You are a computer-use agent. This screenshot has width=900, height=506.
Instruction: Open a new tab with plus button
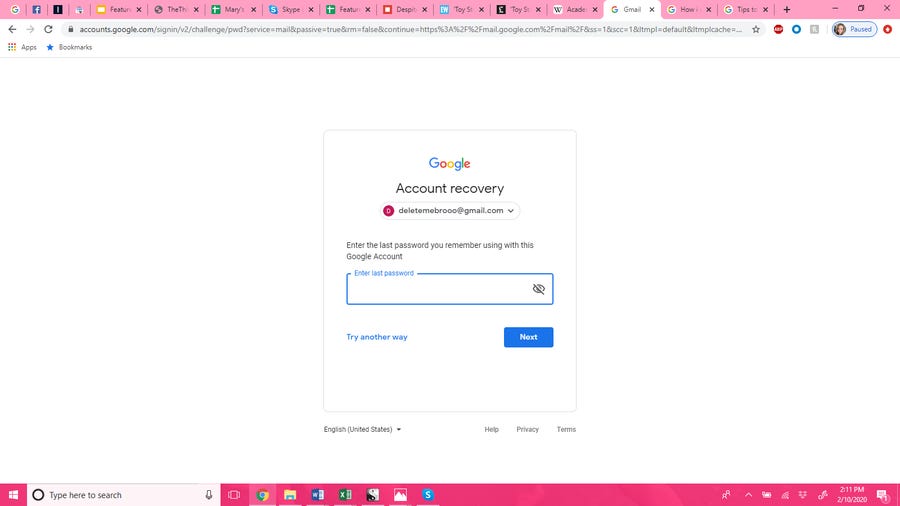[x=787, y=9]
